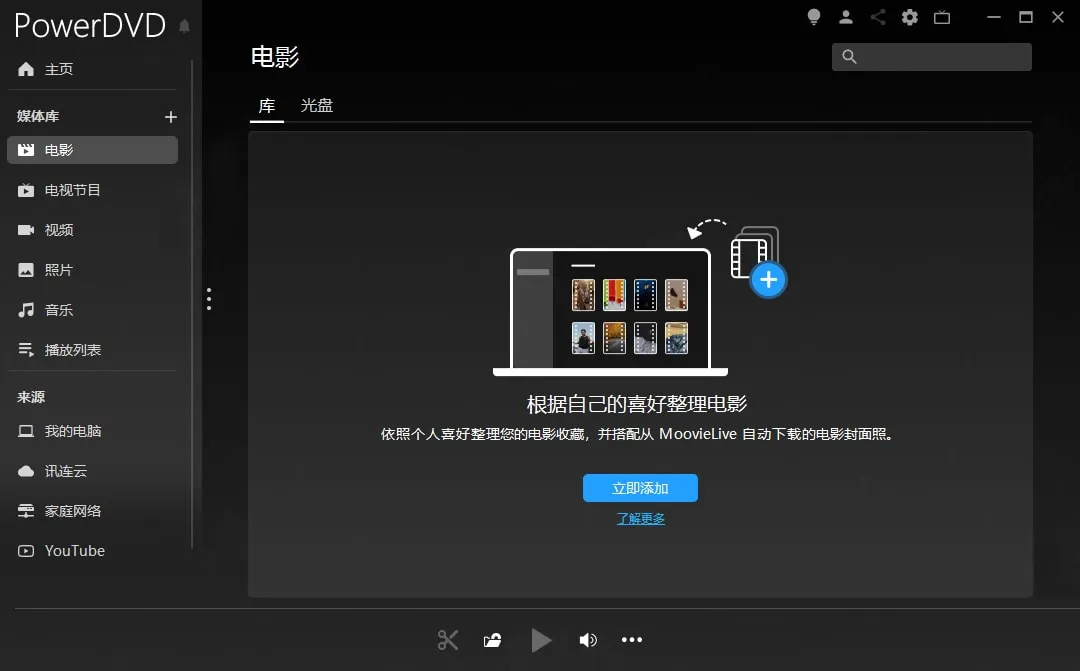Click the 立即添加 button
Viewport: 1080px width, 671px height.
tap(640, 488)
